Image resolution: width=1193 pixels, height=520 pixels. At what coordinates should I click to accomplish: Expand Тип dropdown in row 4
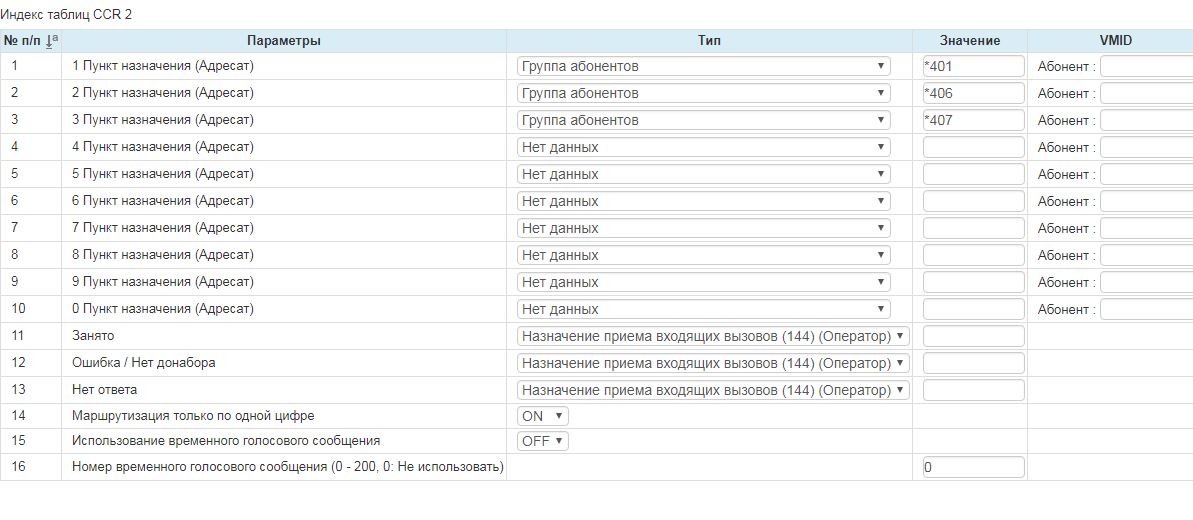[x=703, y=147]
